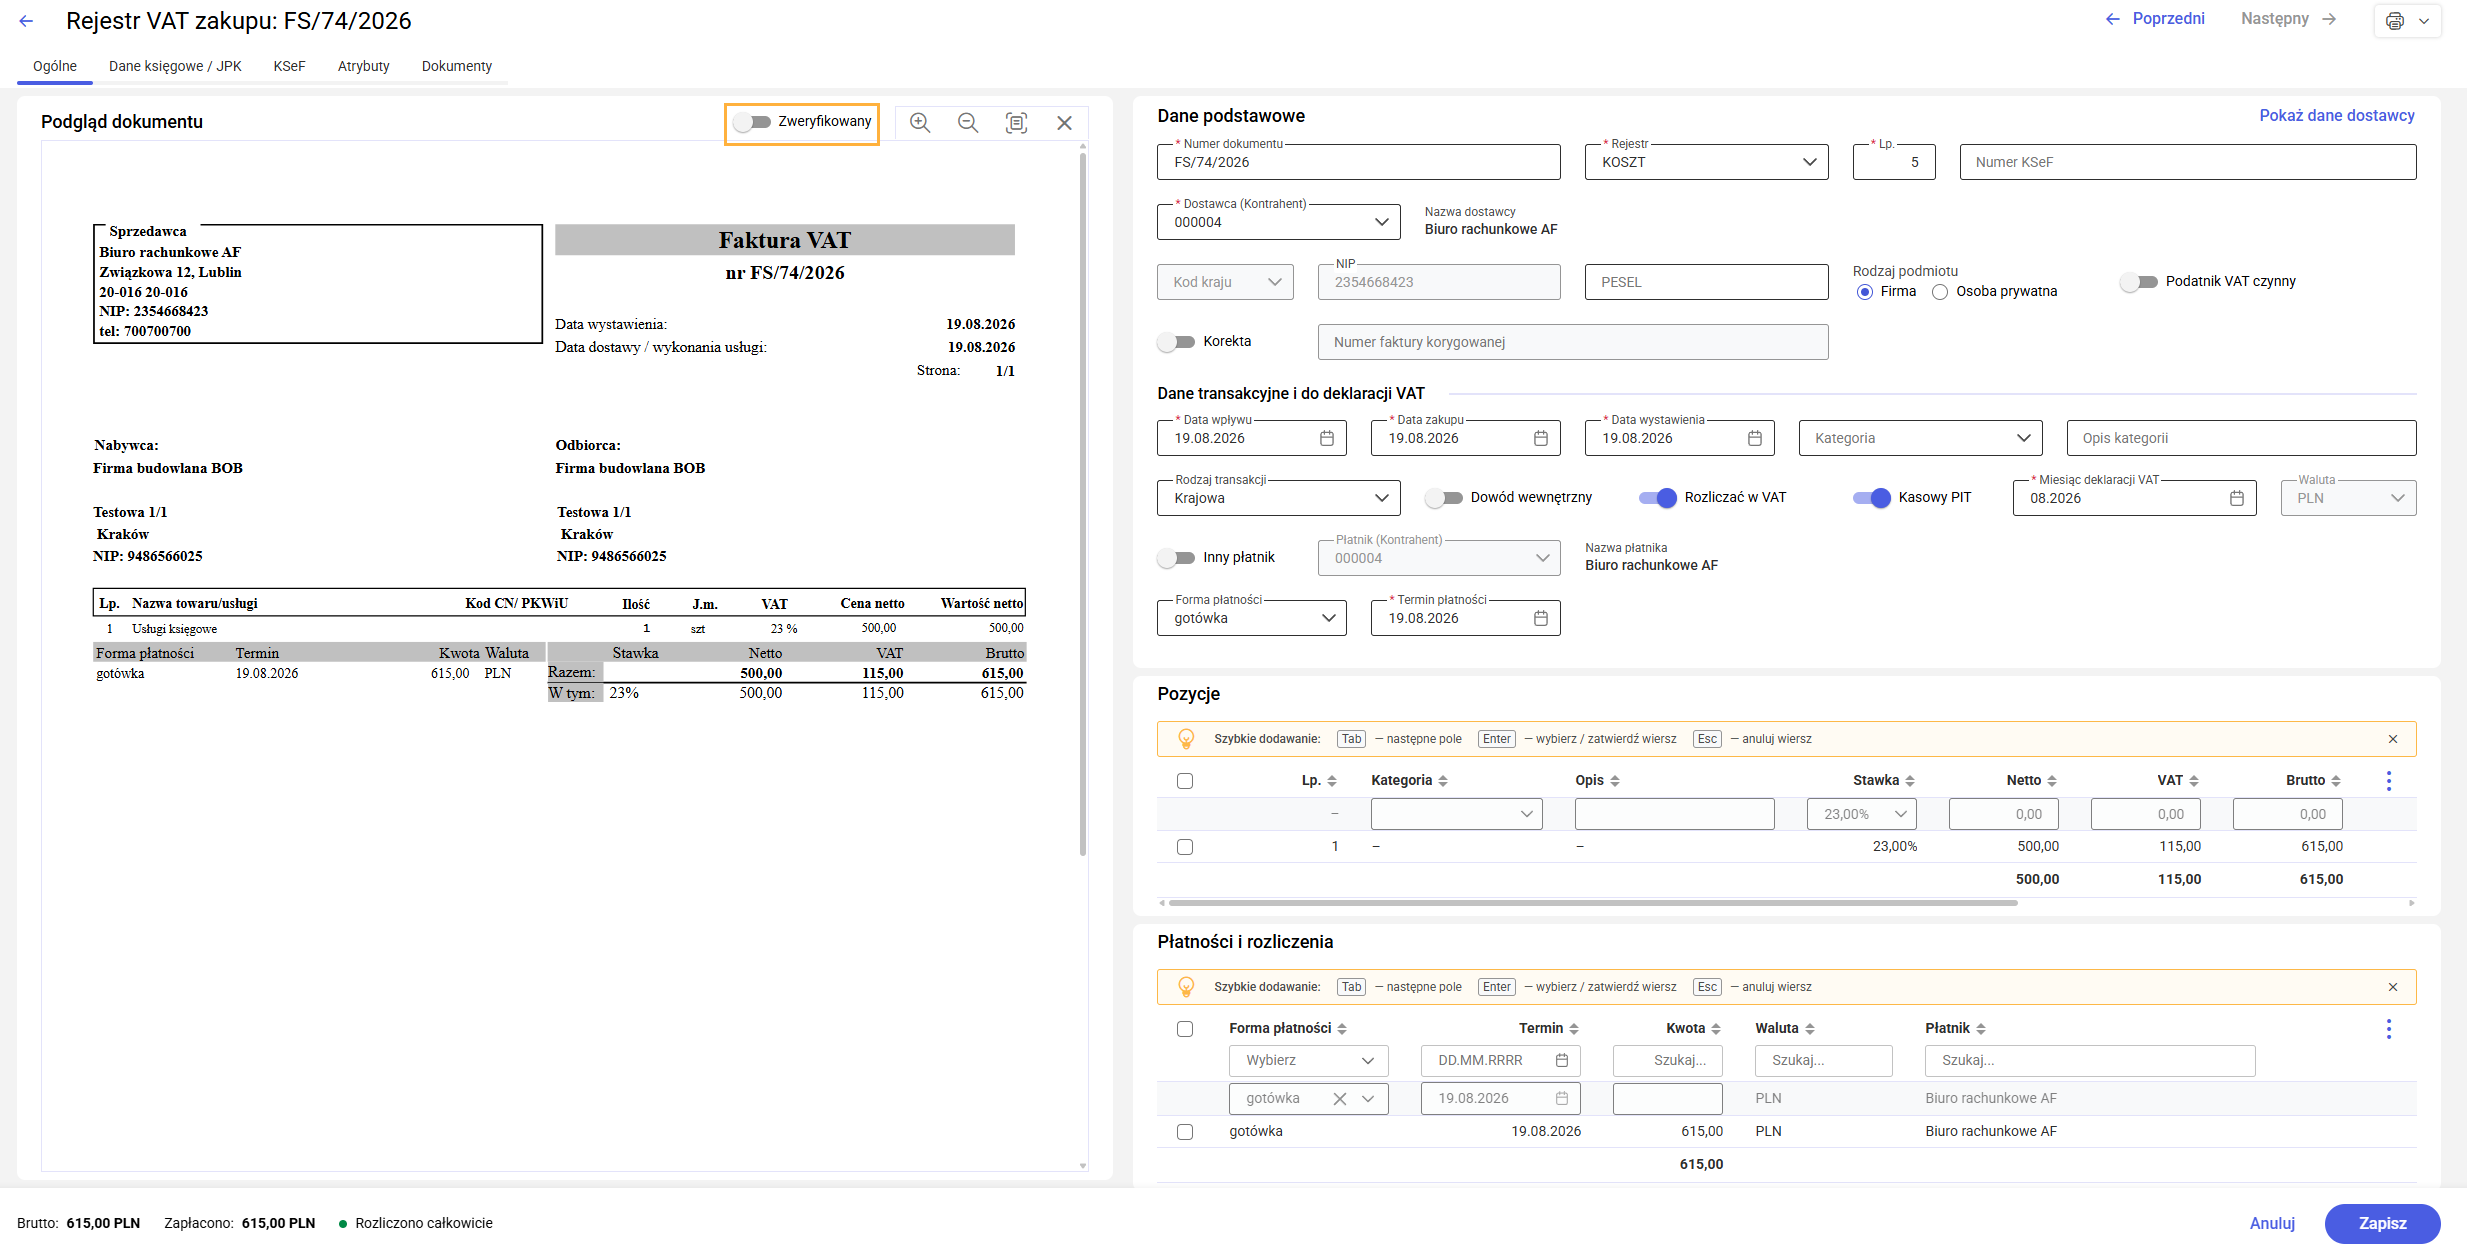Zoom out the document preview

click(x=968, y=122)
